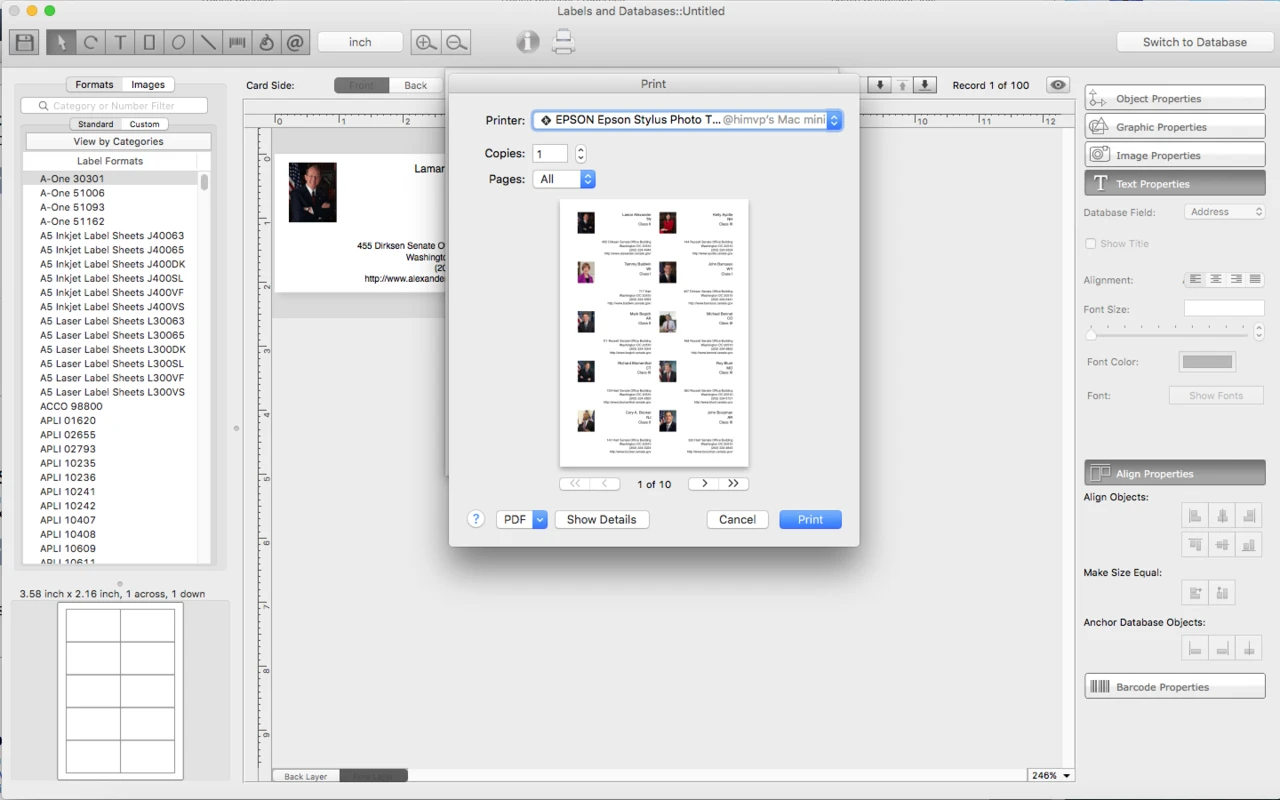The height and width of the screenshot is (800, 1280).
Task: Toggle center text alignment
Action: (1217, 279)
